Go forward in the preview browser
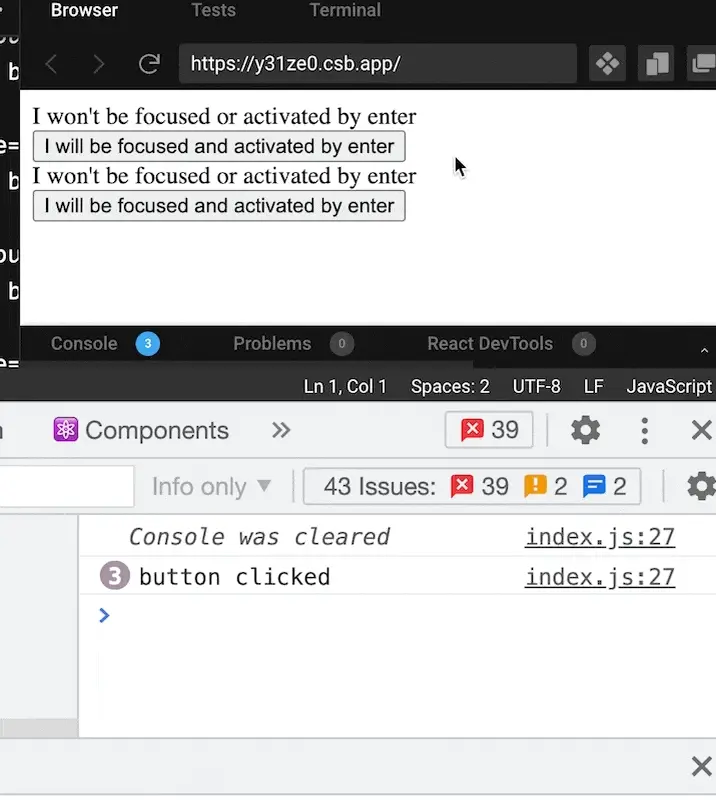This screenshot has height=800, width=716. 99,64
